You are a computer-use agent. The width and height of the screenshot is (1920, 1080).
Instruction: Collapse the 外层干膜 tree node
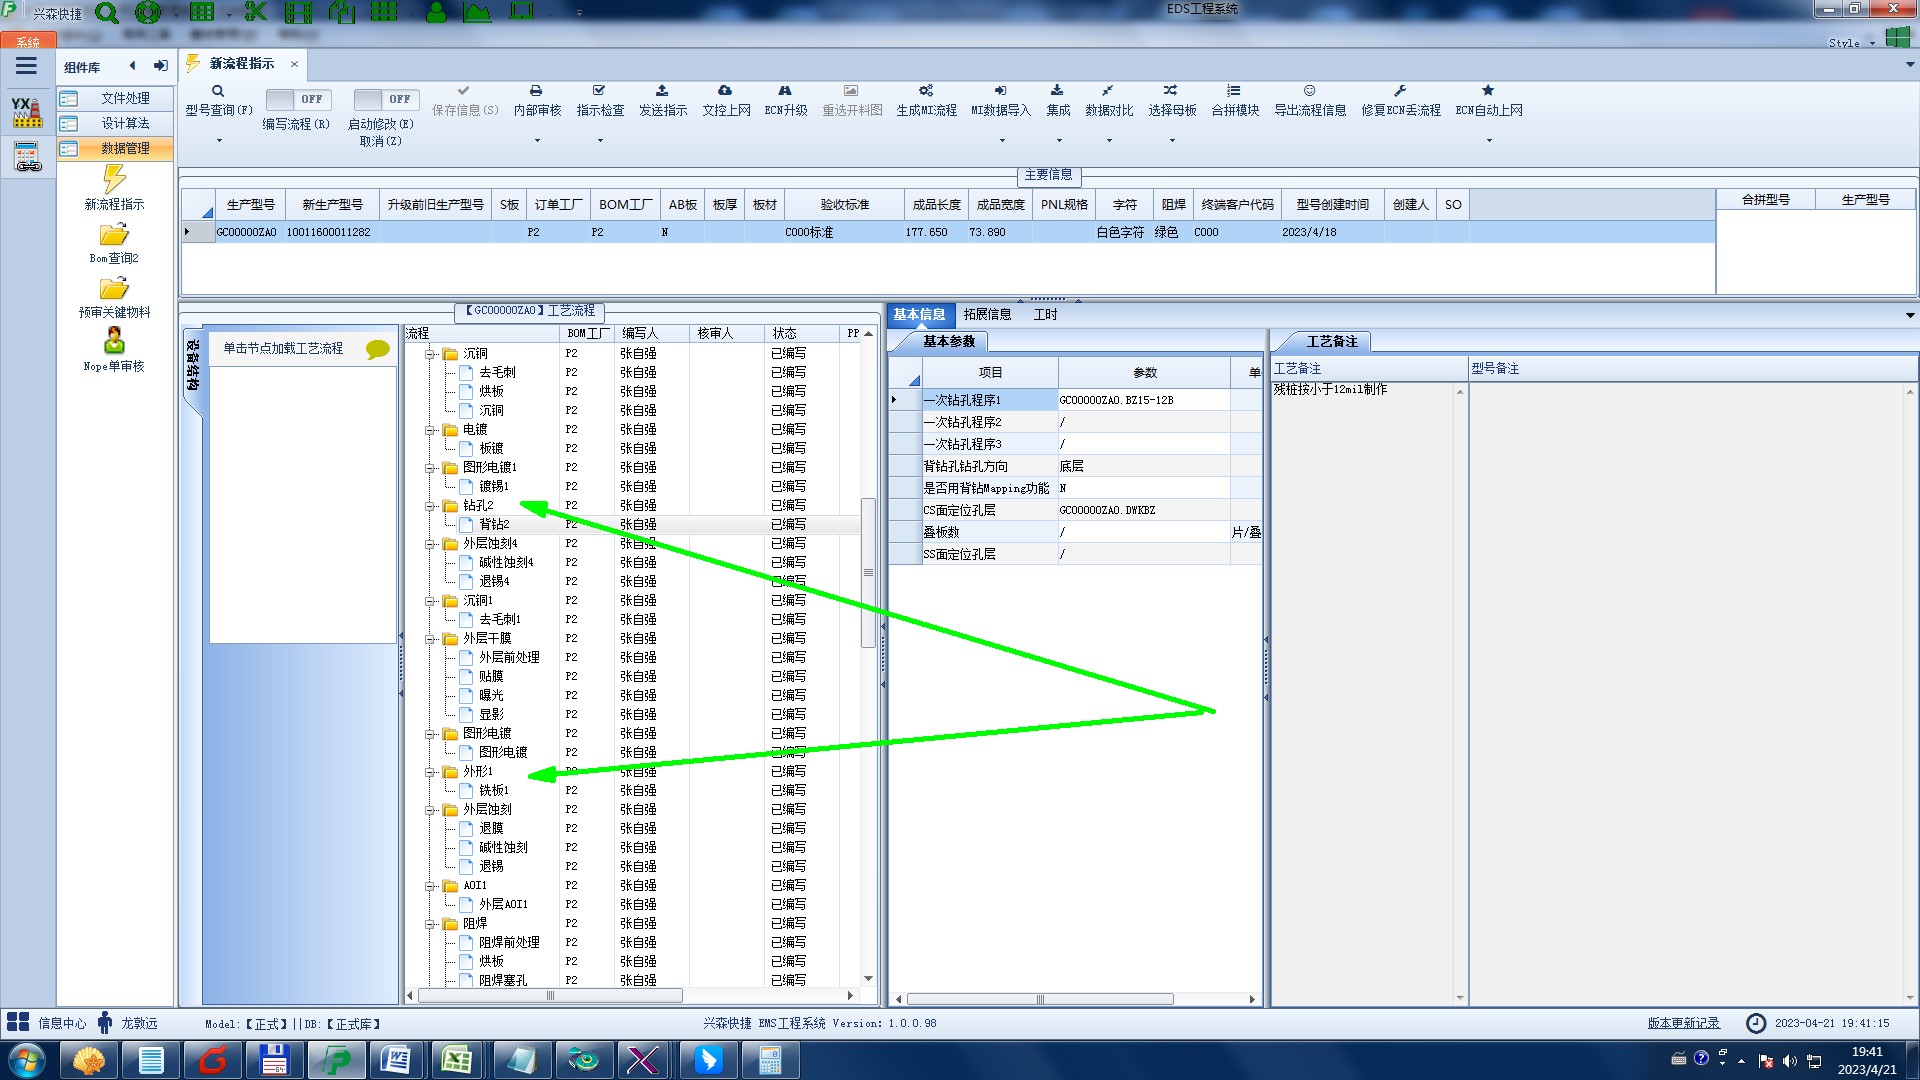[430, 639]
